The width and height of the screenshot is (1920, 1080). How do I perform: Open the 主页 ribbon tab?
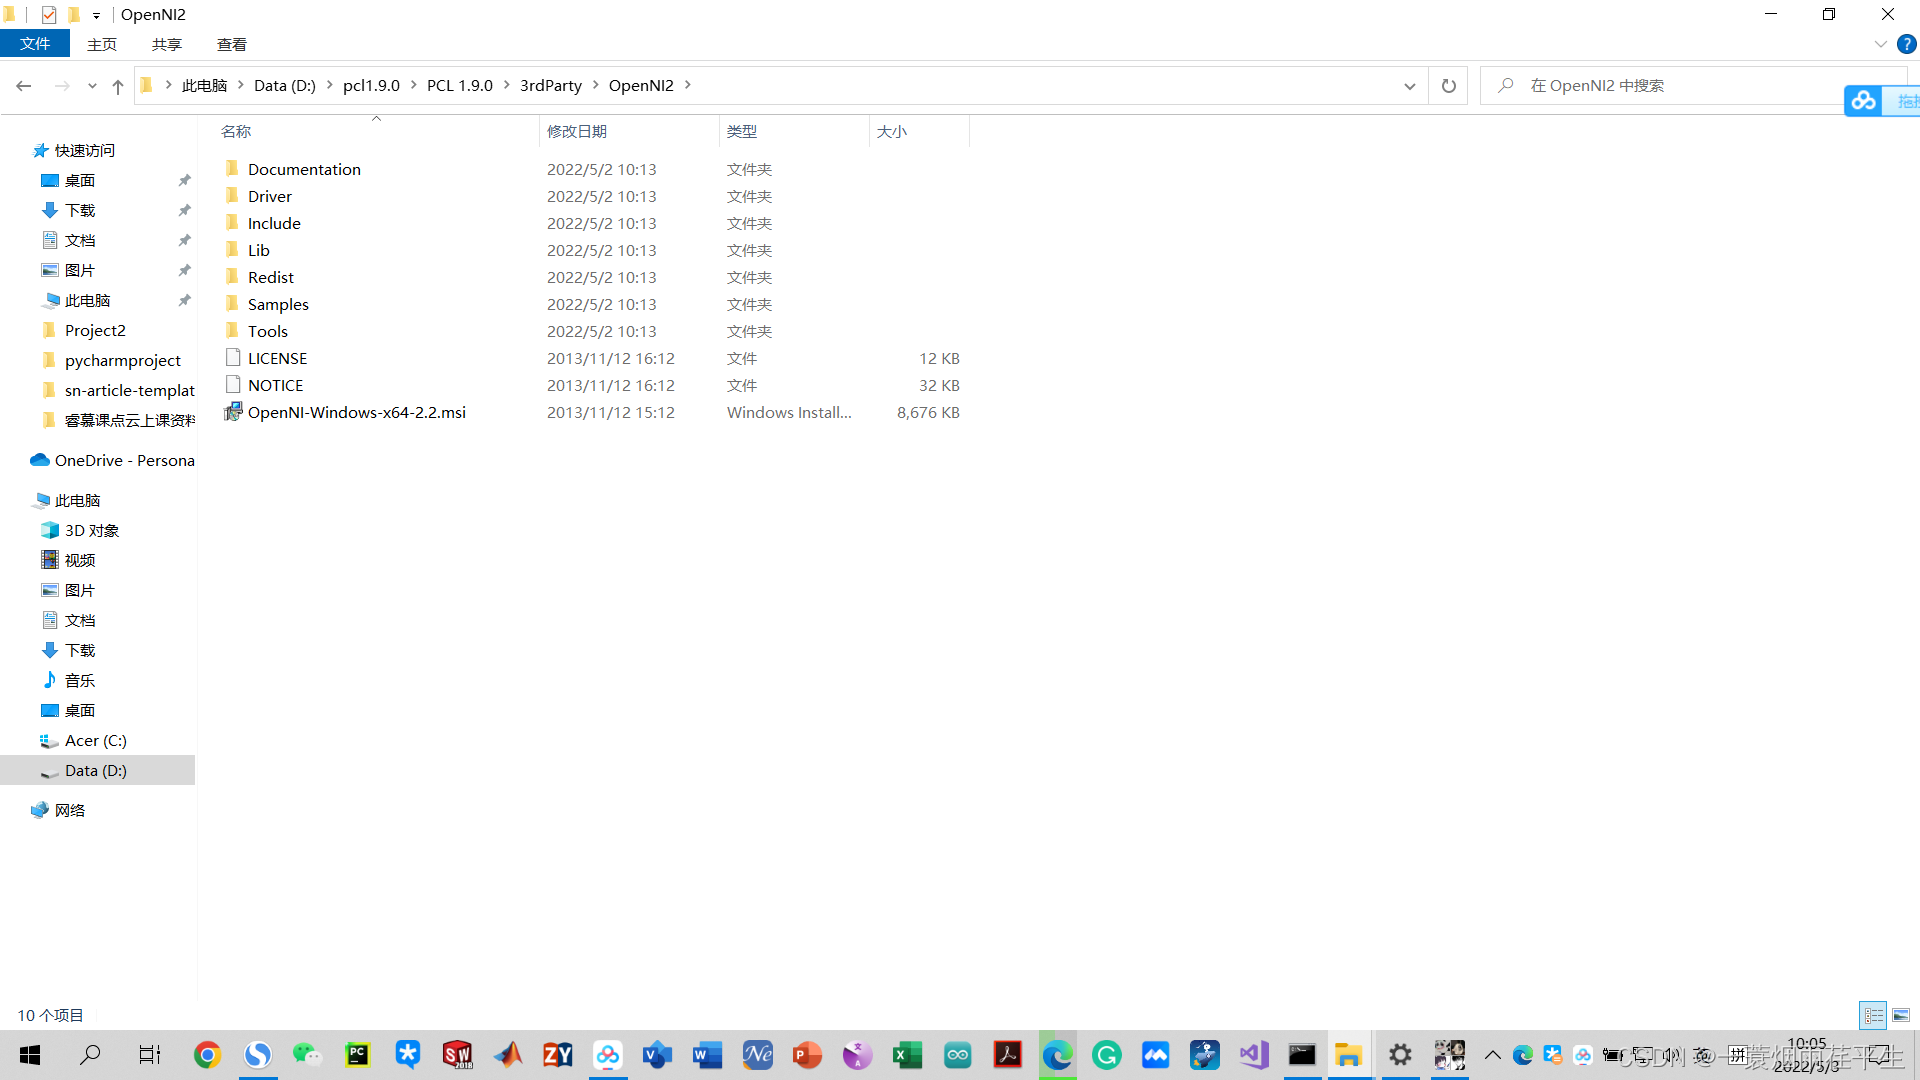[102, 44]
